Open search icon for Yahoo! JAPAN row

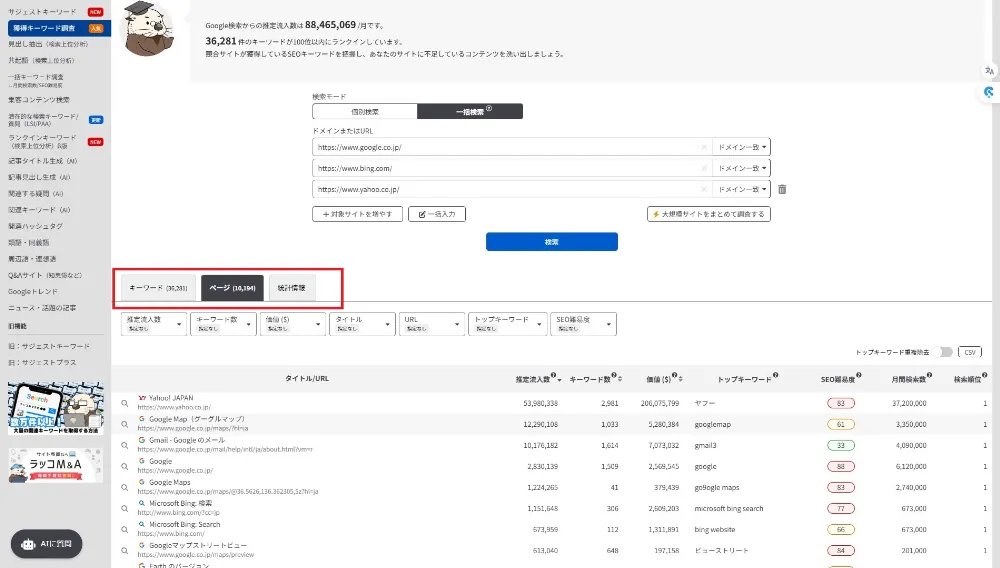(x=124, y=404)
